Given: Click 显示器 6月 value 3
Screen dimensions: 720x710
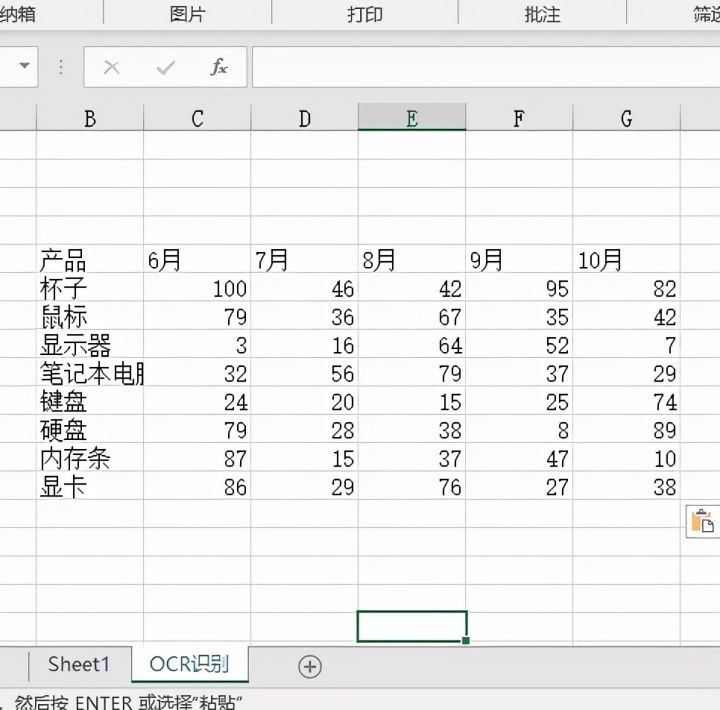Looking at the screenshot, I should point(197,344).
